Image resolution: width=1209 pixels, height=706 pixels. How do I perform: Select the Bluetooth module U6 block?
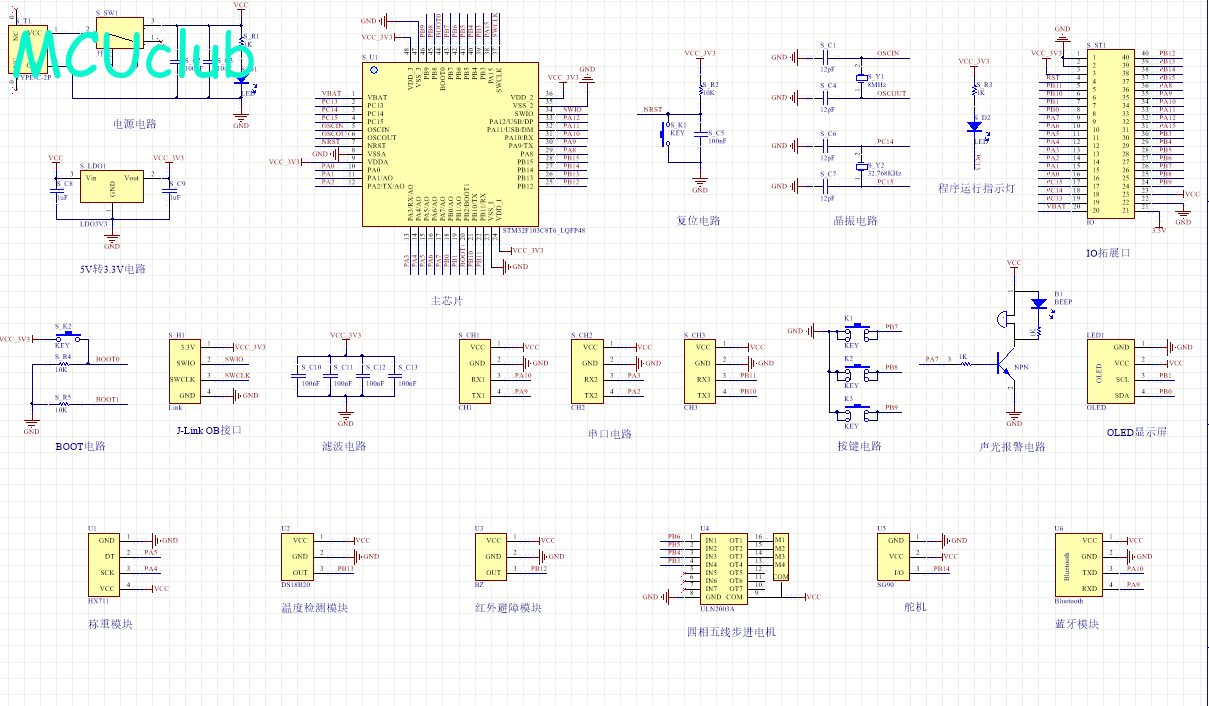1077,564
